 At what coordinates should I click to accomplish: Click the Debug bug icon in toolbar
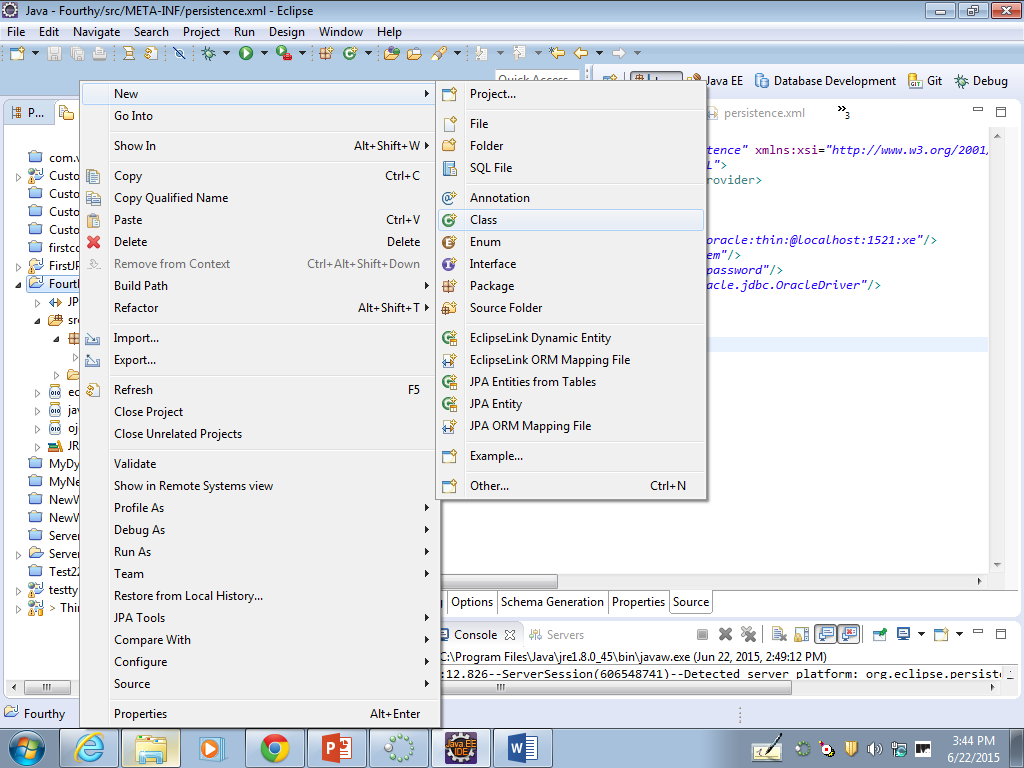coord(208,53)
